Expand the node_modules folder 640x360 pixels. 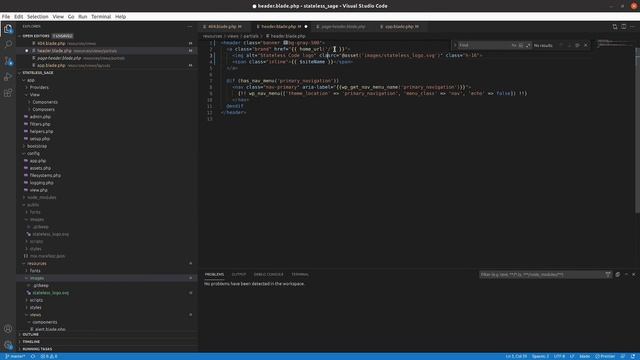coord(42,198)
